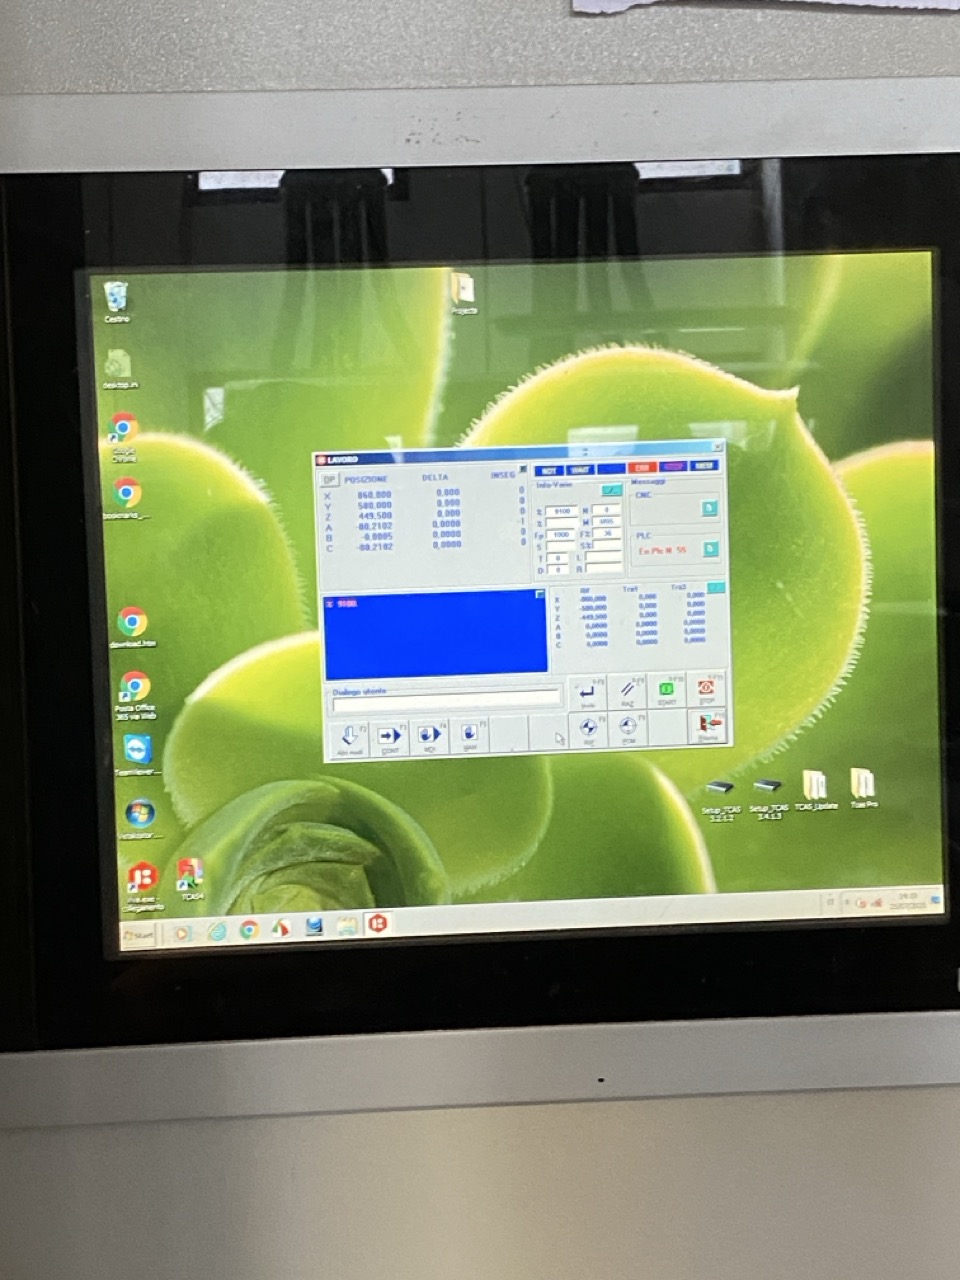960x1280 pixels.
Task: Open the Windows Start button
Action: coord(139,936)
